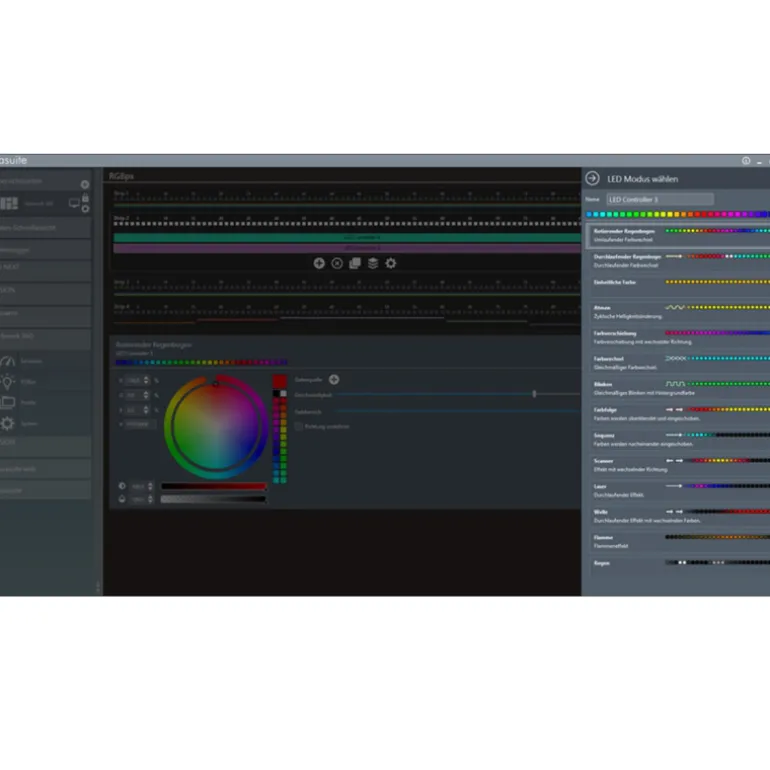This screenshot has width=770, height=770.
Task: Click the plus icon next to Farbimpulle
Action: point(334,379)
